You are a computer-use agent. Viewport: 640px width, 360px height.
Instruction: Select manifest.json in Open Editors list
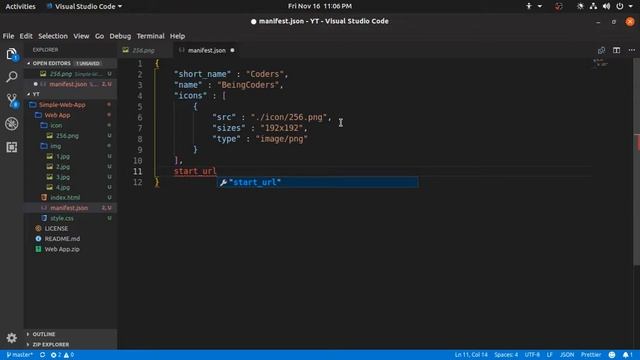pyautogui.click(x=70, y=84)
